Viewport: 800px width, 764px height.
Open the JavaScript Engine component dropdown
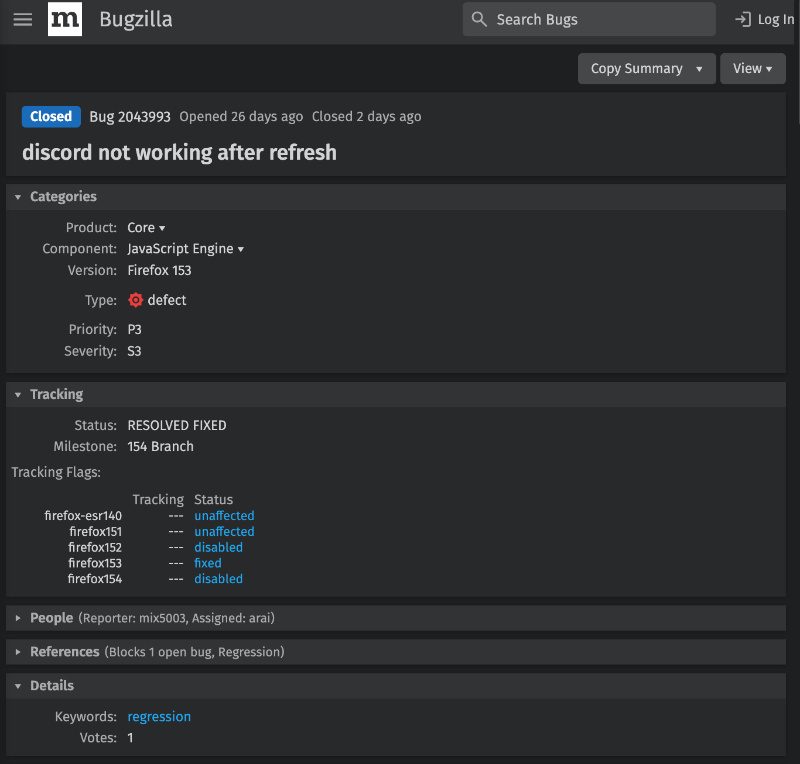coord(185,249)
